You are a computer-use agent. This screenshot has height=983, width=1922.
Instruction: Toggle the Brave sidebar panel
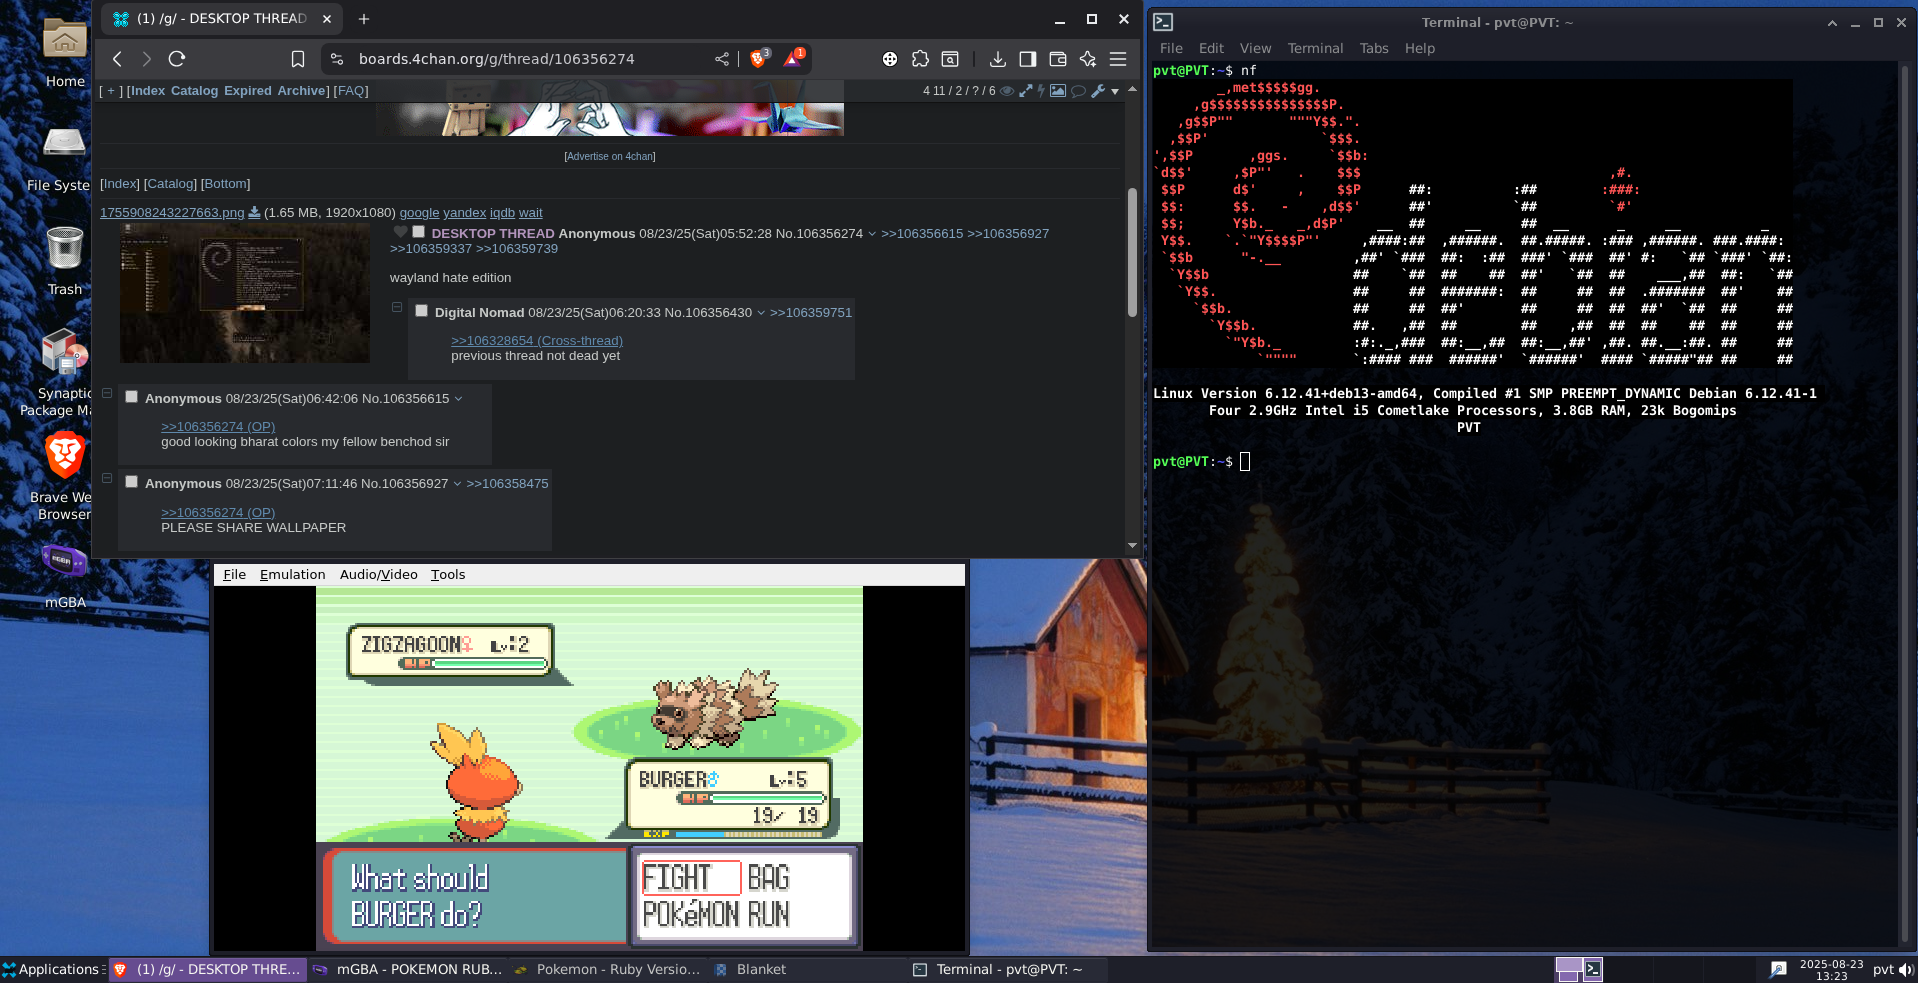tap(1027, 59)
